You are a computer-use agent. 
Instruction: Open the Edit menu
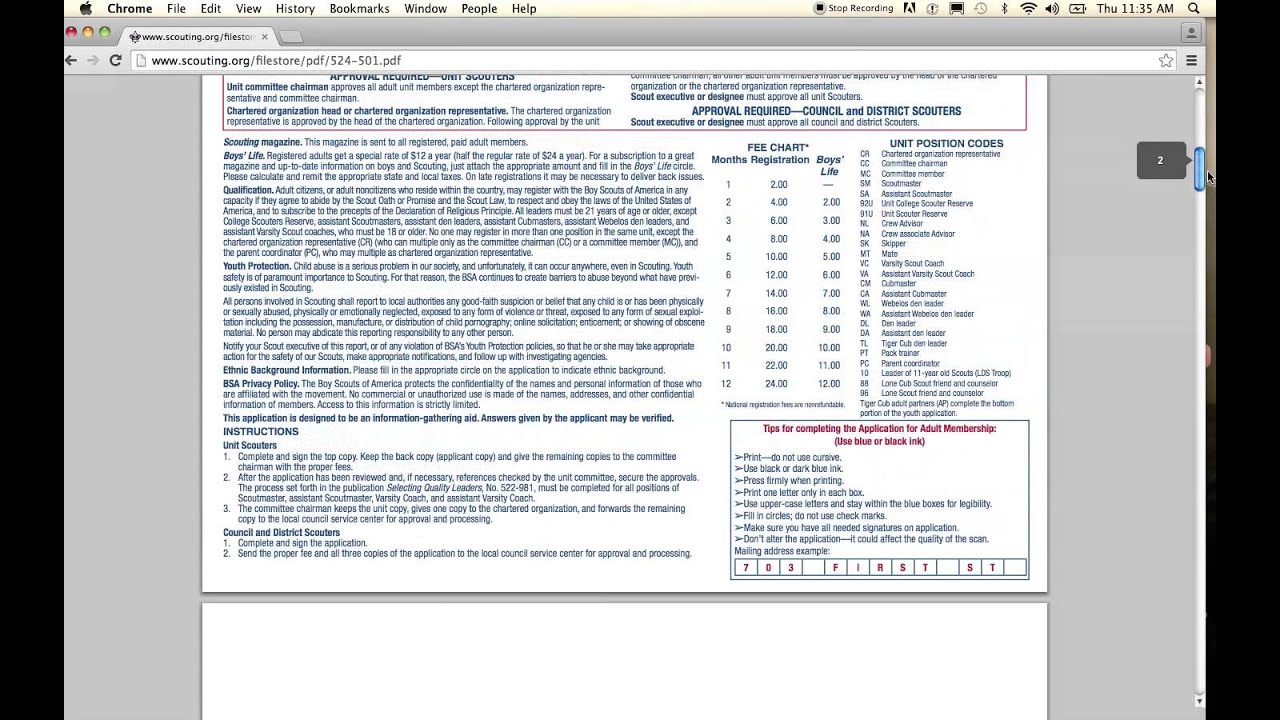tap(210, 8)
